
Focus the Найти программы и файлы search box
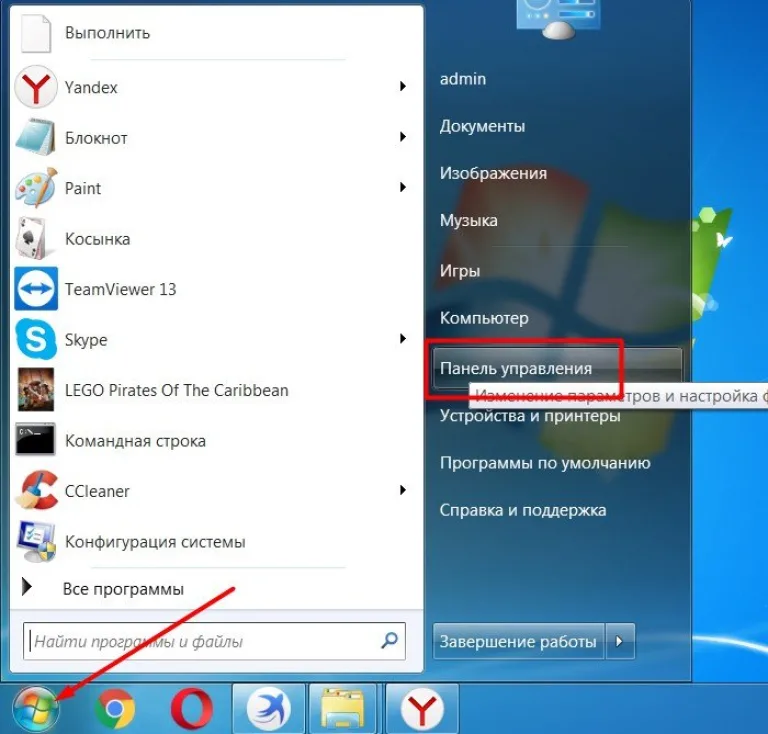click(x=214, y=641)
